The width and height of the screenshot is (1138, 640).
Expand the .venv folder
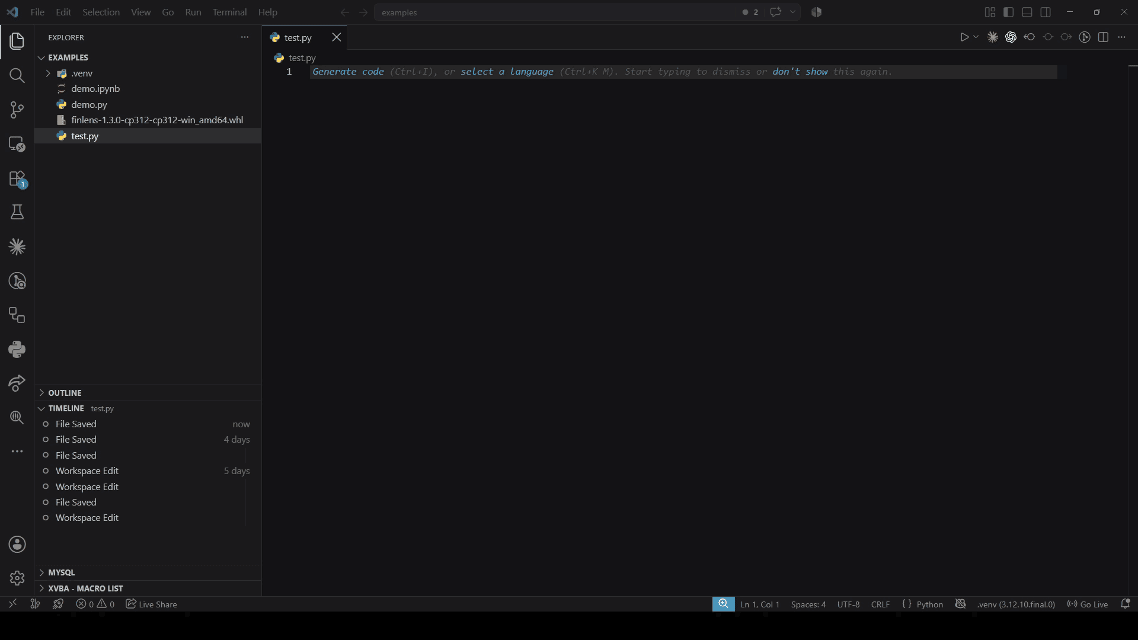(147, 73)
